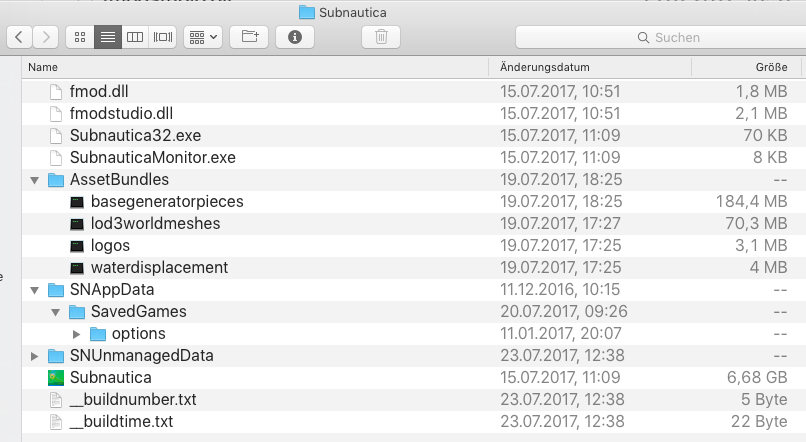This screenshot has height=442, width=806.
Task: Select the __buildtime.txt file name
Action: 121,422
